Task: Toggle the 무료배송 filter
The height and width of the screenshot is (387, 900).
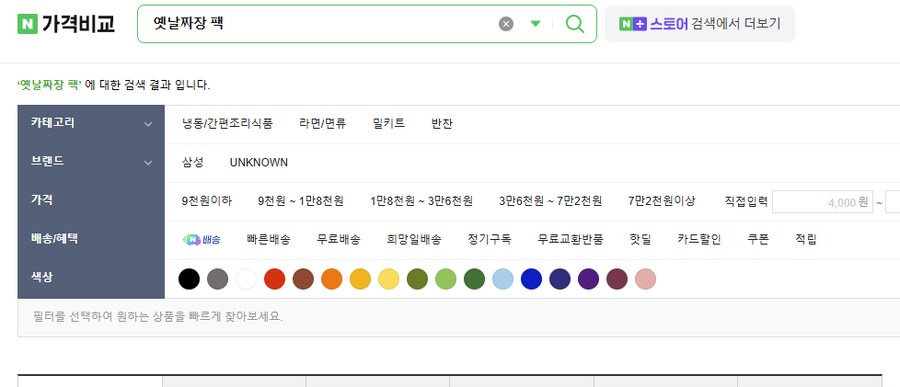Action: pyautogui.click(x=339, y=240)
